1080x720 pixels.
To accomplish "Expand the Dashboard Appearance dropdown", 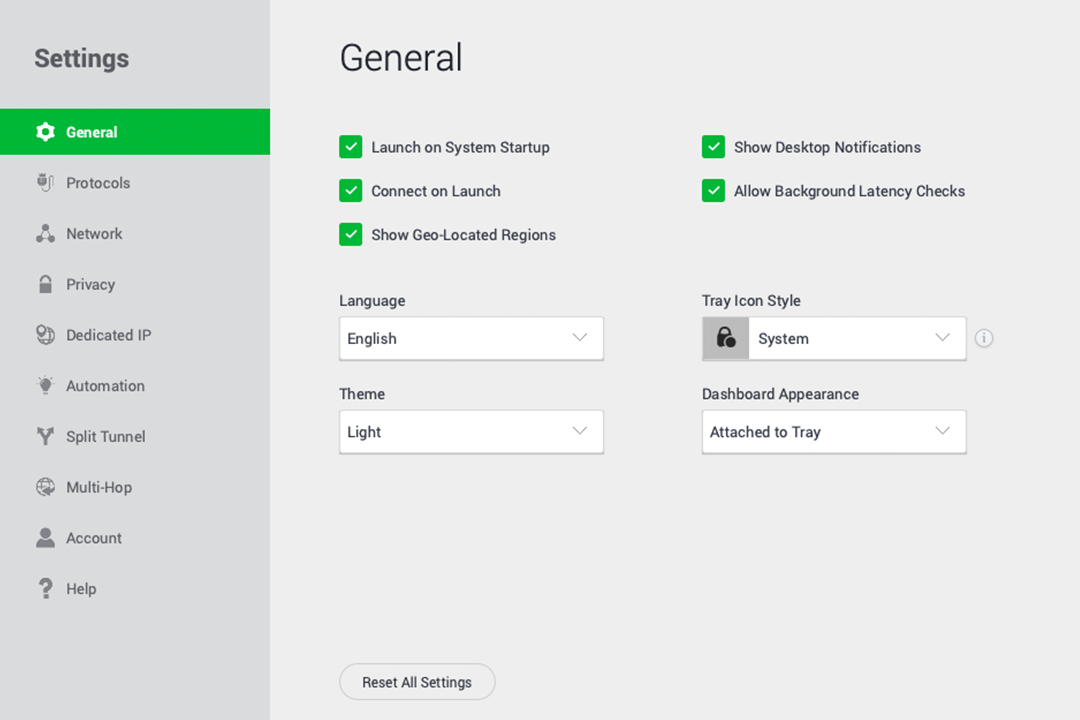I will click(834, 432).
